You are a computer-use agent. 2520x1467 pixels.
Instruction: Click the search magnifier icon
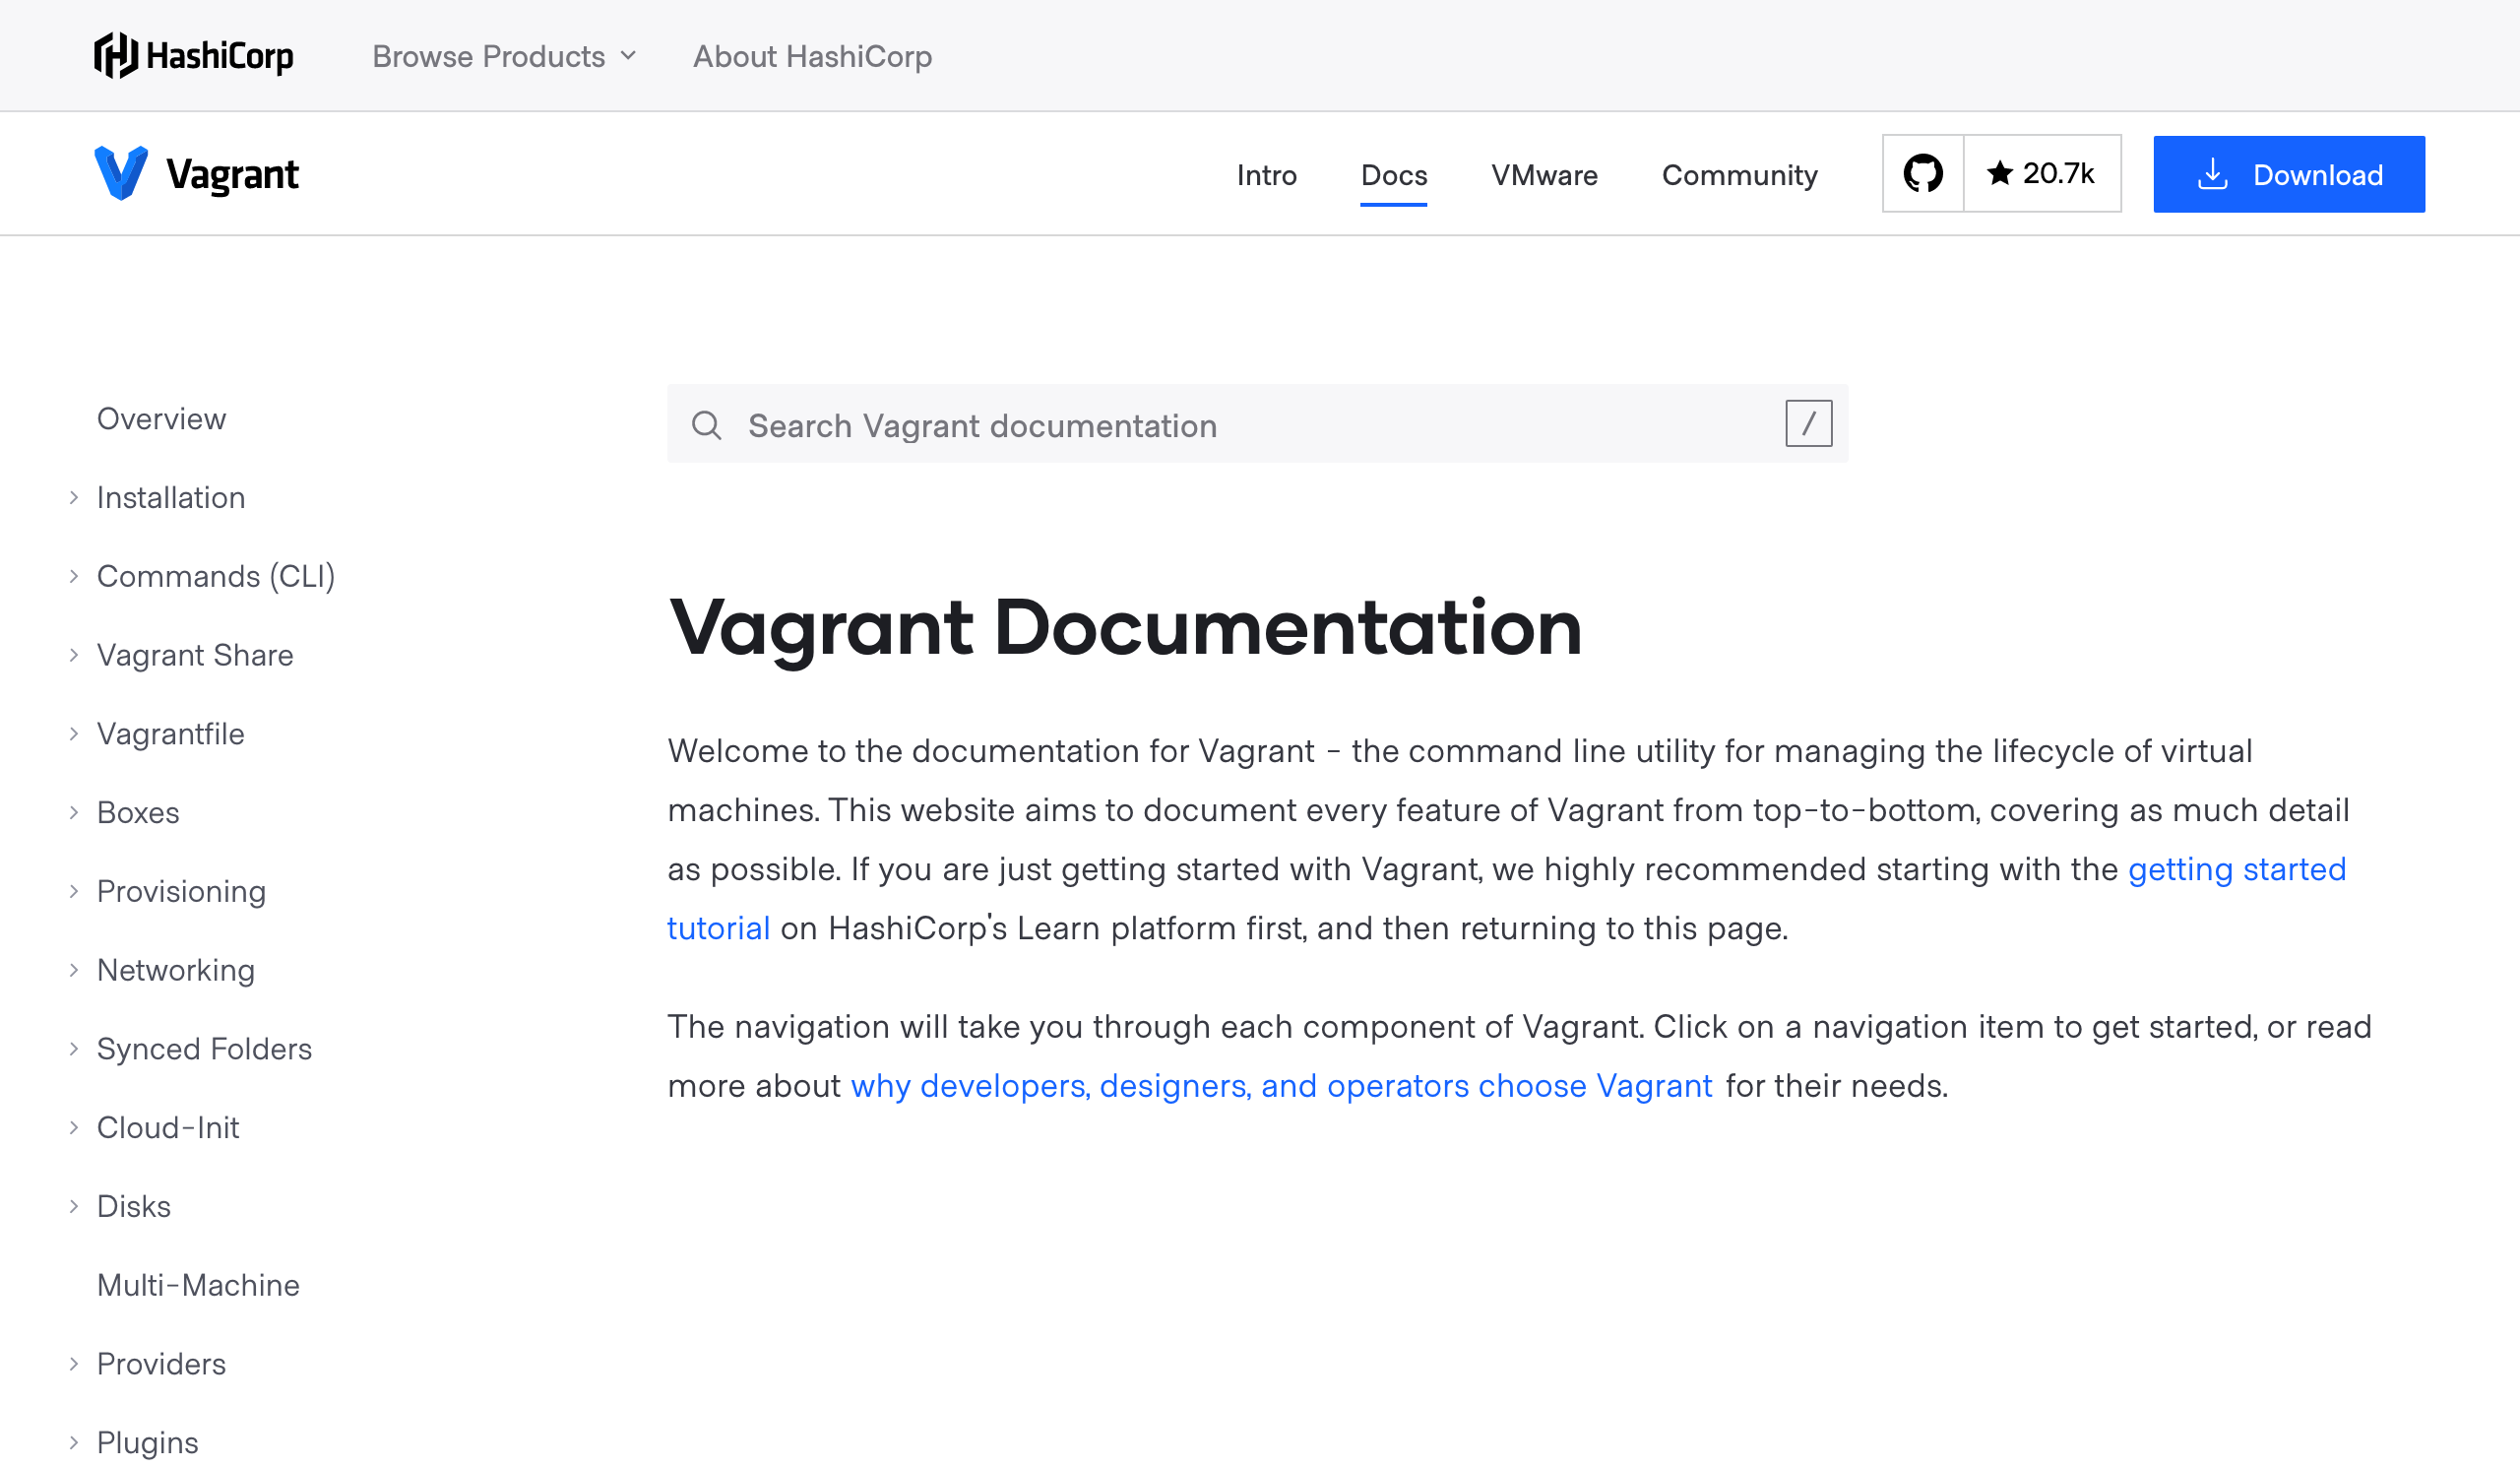click(706, 425)
